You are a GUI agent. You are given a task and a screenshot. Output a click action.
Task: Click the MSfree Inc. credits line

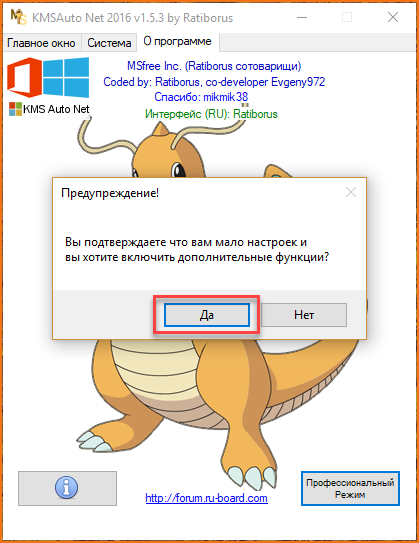click(214, 66)
